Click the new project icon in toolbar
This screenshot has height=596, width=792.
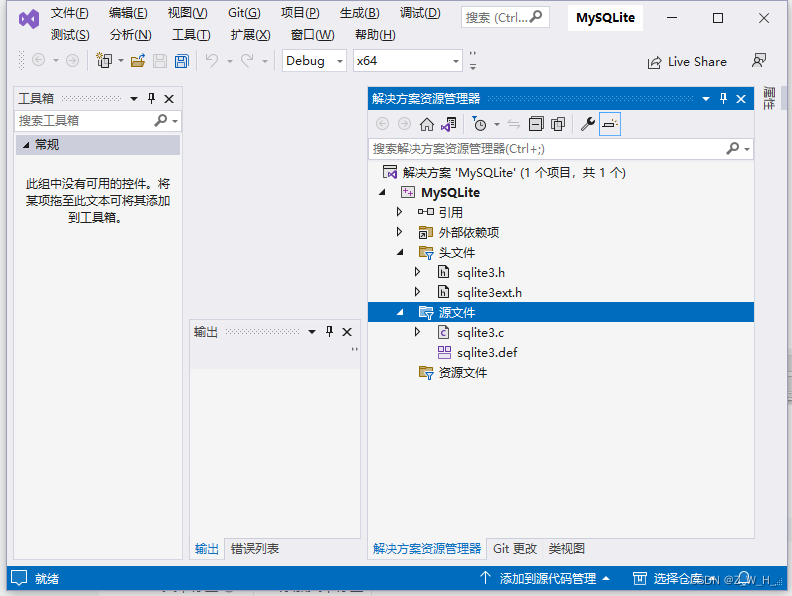tap(104, 61)
